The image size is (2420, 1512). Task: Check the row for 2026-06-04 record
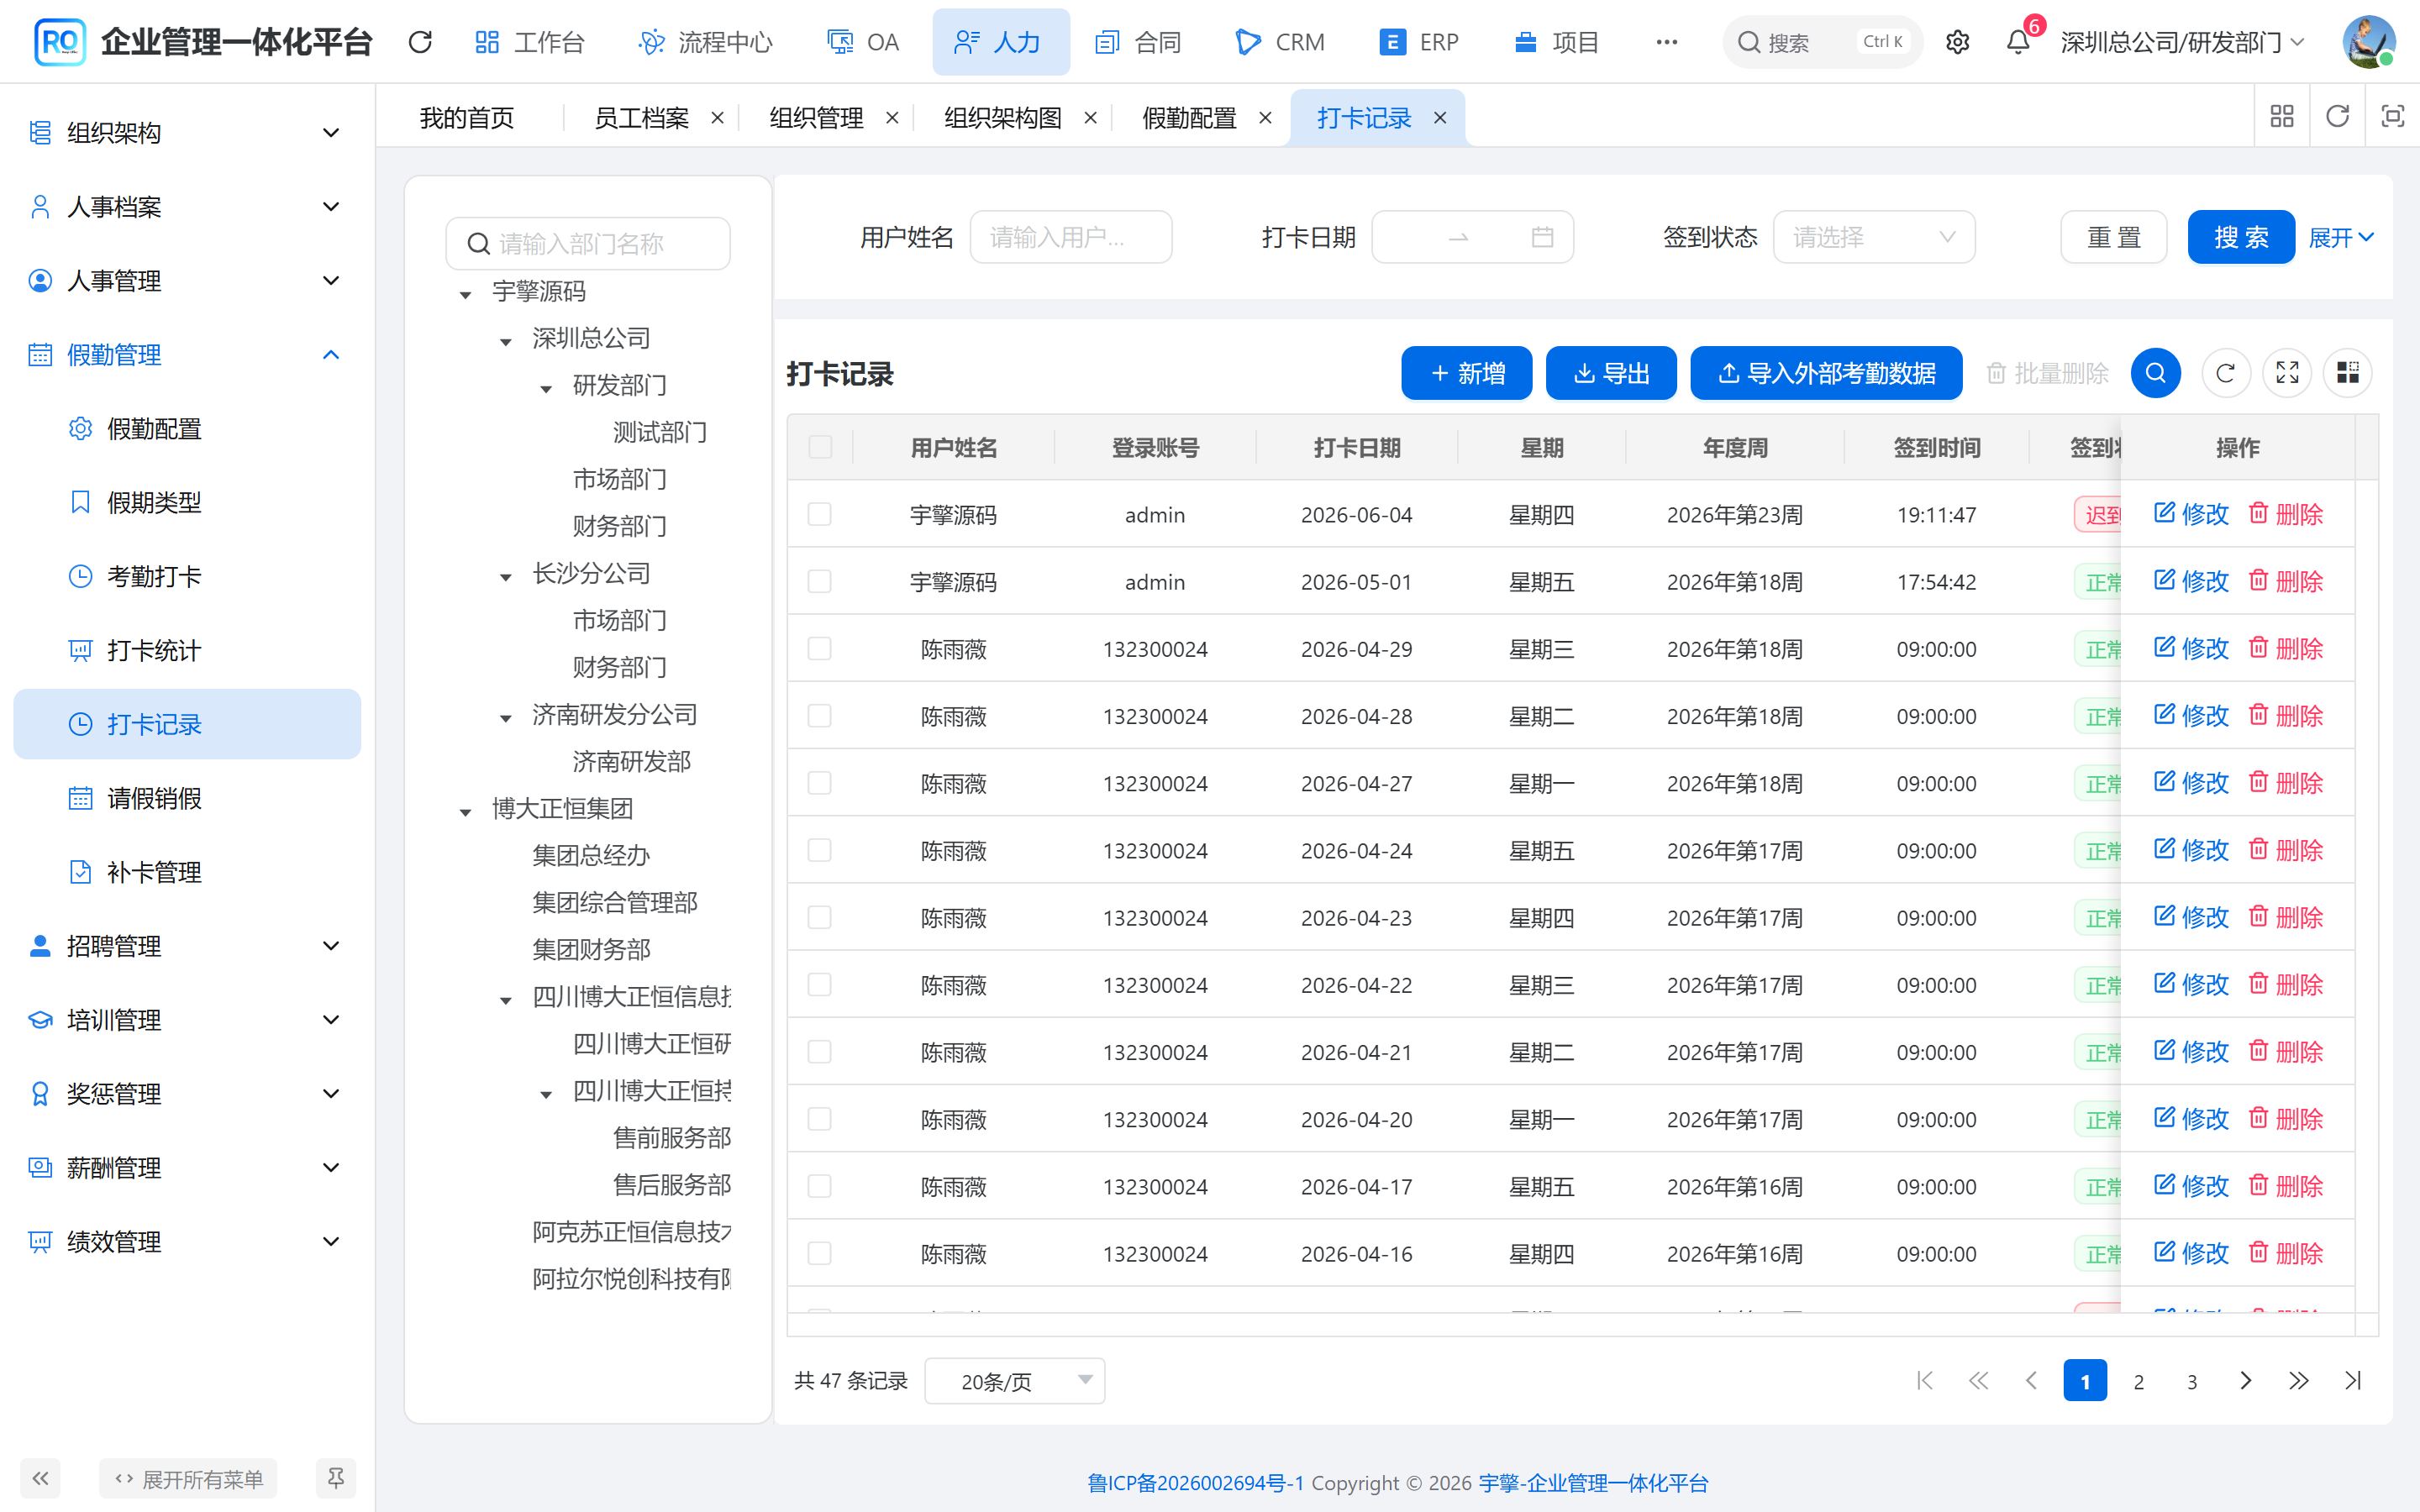820,514
